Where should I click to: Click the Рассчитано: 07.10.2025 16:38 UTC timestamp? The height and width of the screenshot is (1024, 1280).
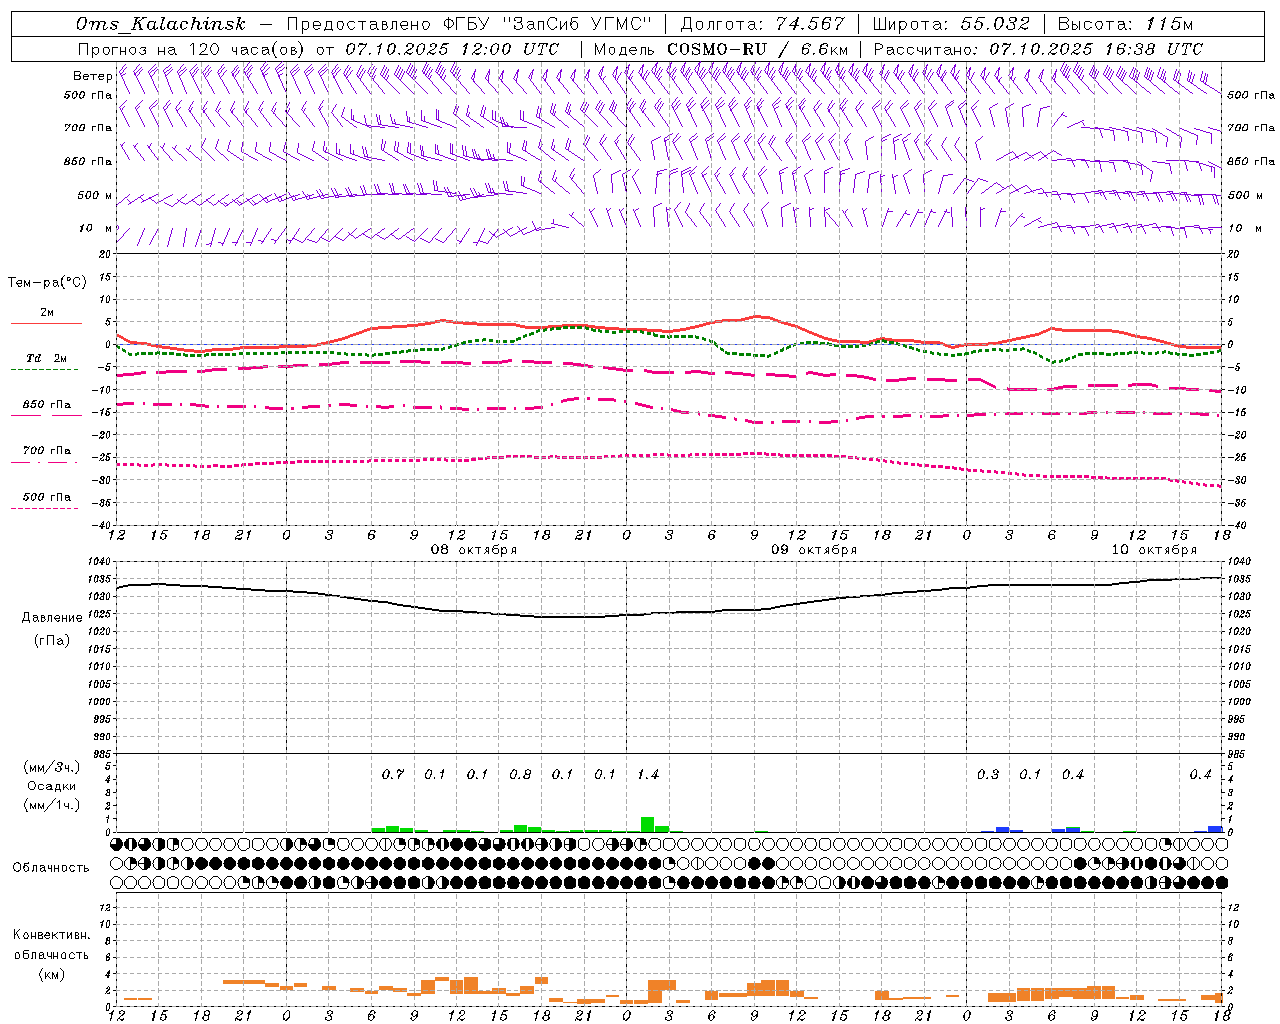[x=1038, y=49]
